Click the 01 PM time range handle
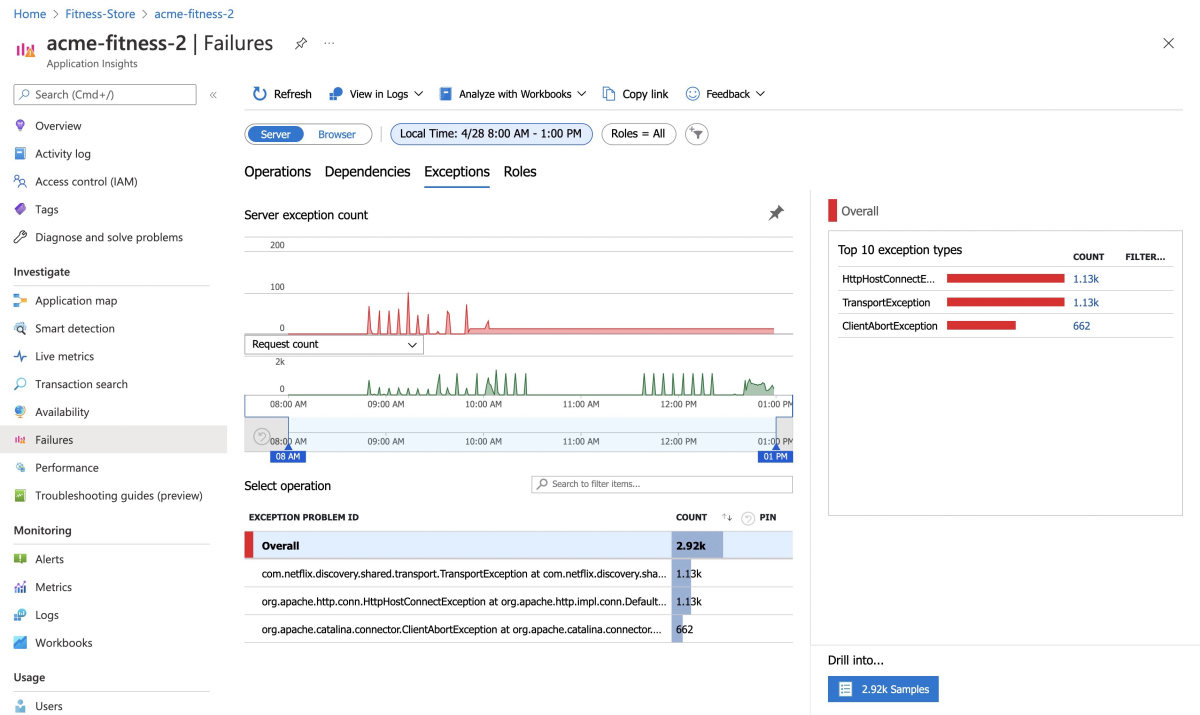 point(774,456)
